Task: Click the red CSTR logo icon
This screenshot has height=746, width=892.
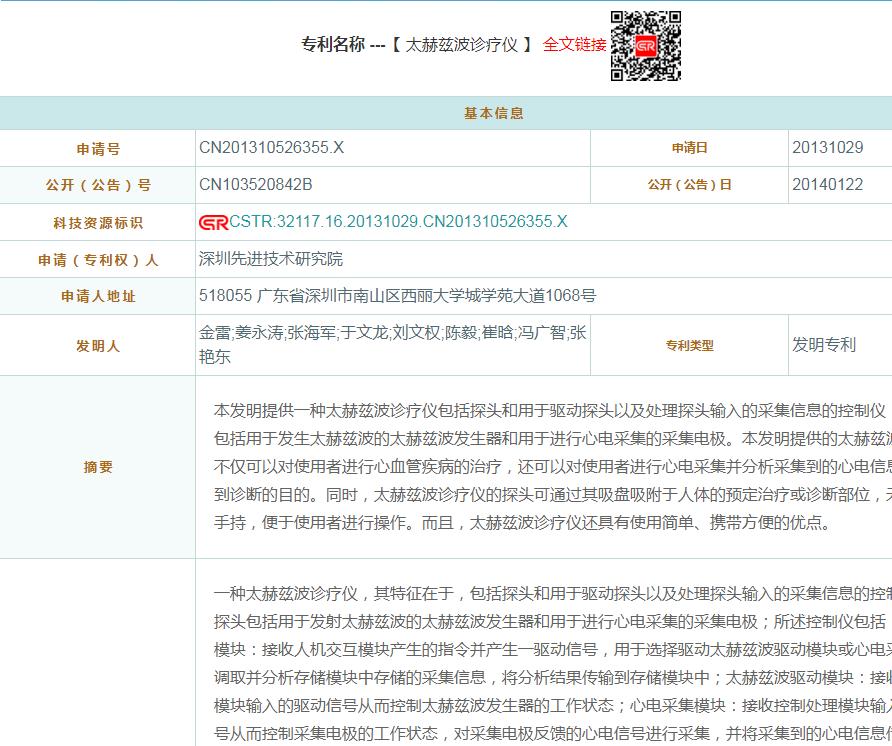Action: [x=213, y=222]
